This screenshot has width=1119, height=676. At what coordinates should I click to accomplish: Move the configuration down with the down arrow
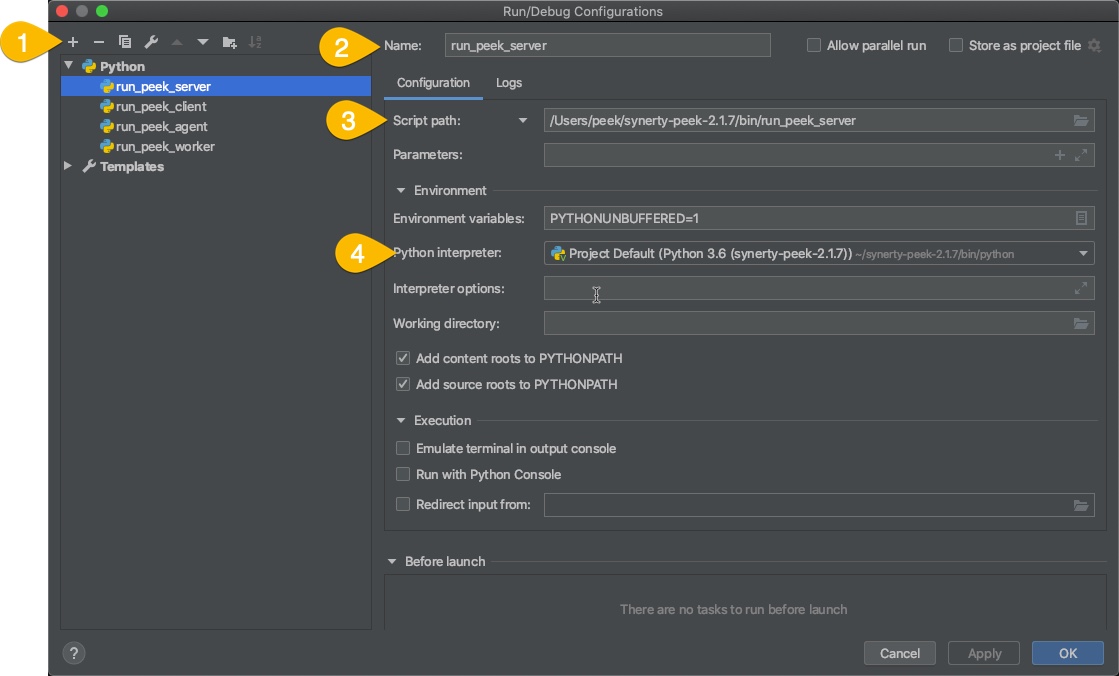point(203,42)
